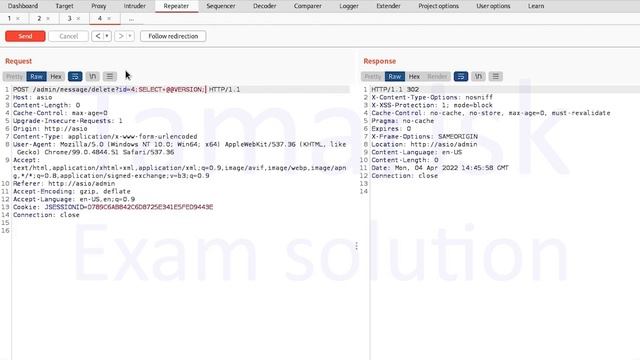Add new Repeater tab with ellipsis
This screenshot has height=360, width=640.
coord(131,19)
